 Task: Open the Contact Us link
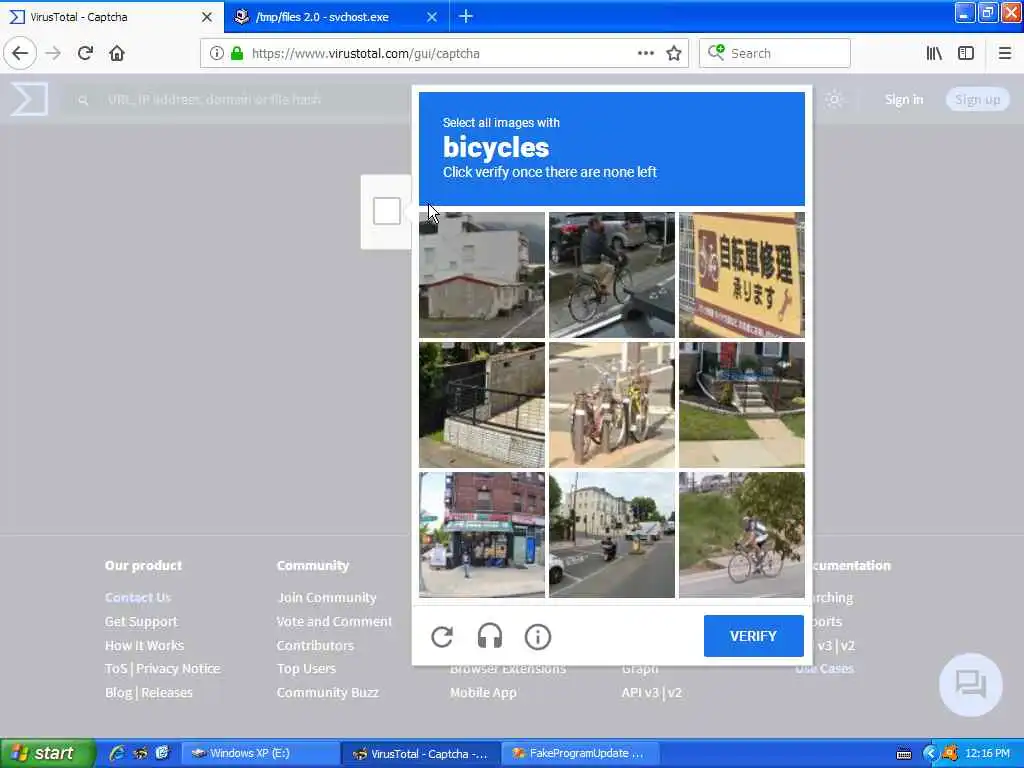click(138, 597)
